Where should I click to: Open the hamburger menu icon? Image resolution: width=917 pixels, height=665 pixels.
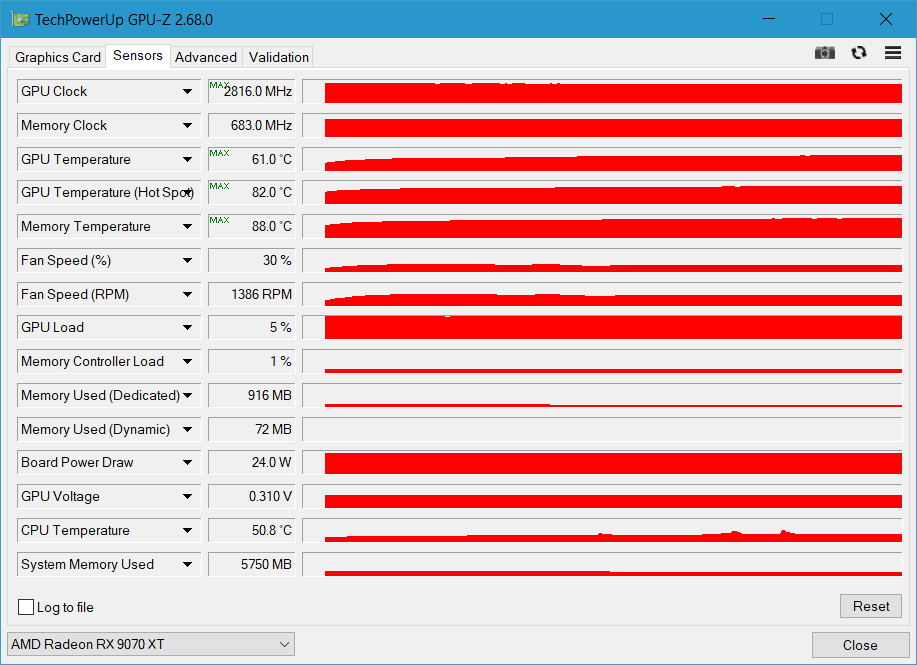point(892,53)
